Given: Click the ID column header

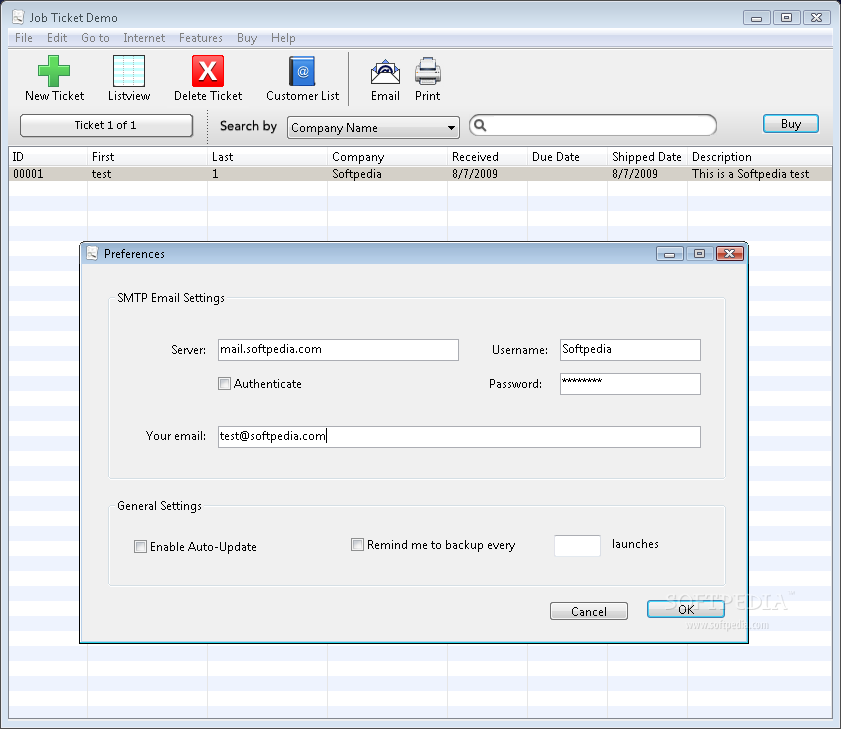Looking at the screenshot, I should [48, 157].
